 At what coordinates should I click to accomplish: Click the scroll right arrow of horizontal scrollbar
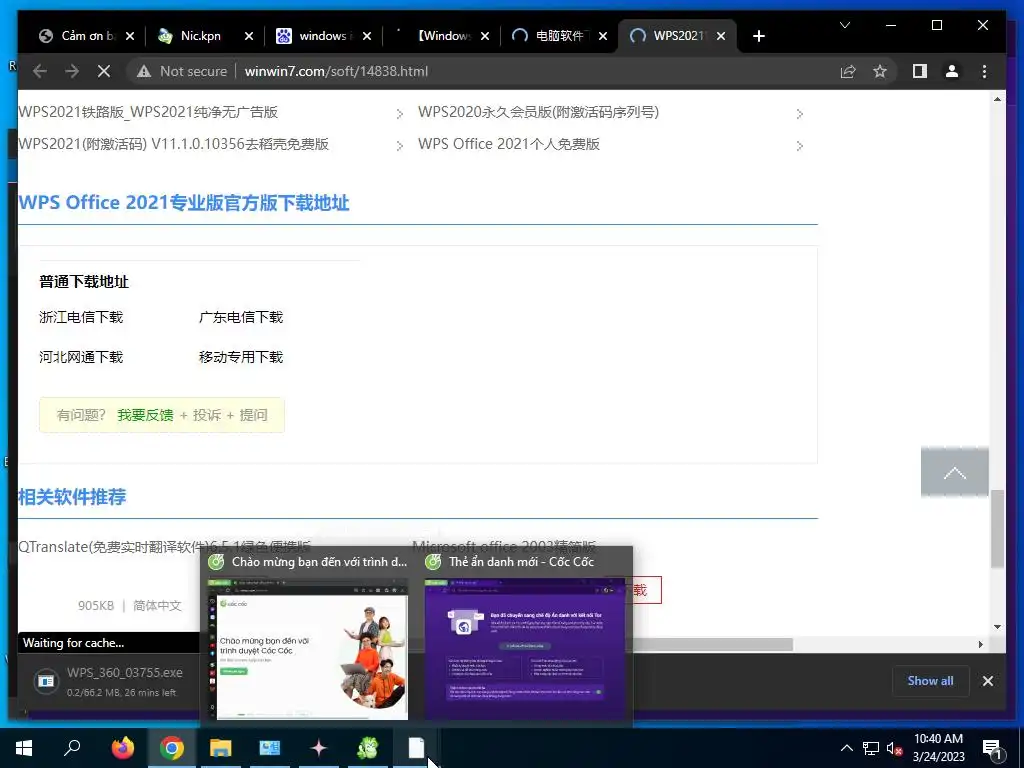coord(980,645)
